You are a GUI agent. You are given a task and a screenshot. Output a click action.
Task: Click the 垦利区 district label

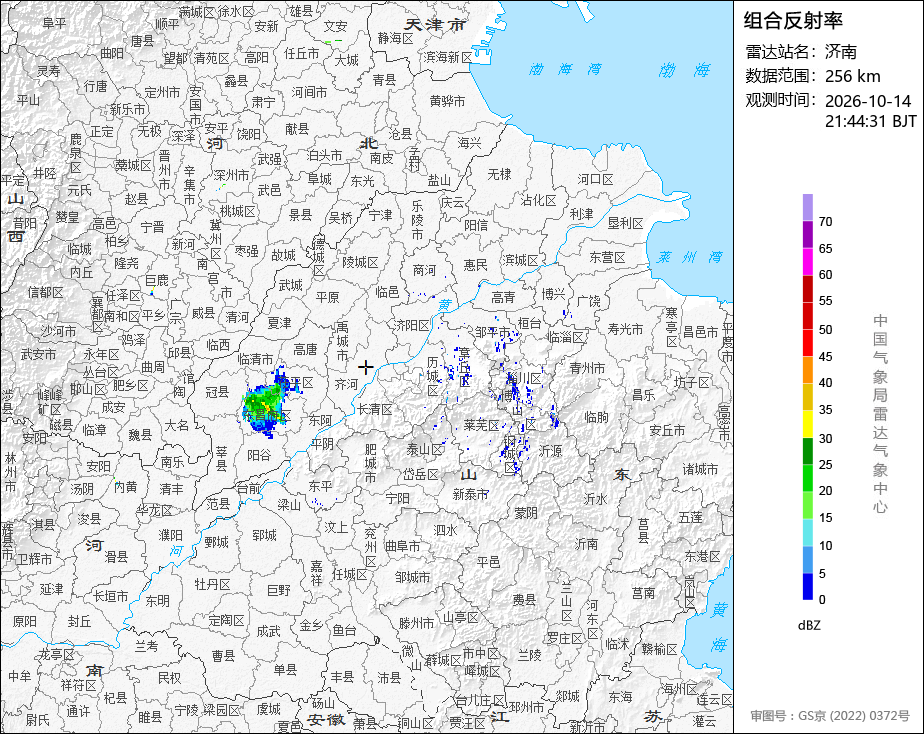coord(625,223)
